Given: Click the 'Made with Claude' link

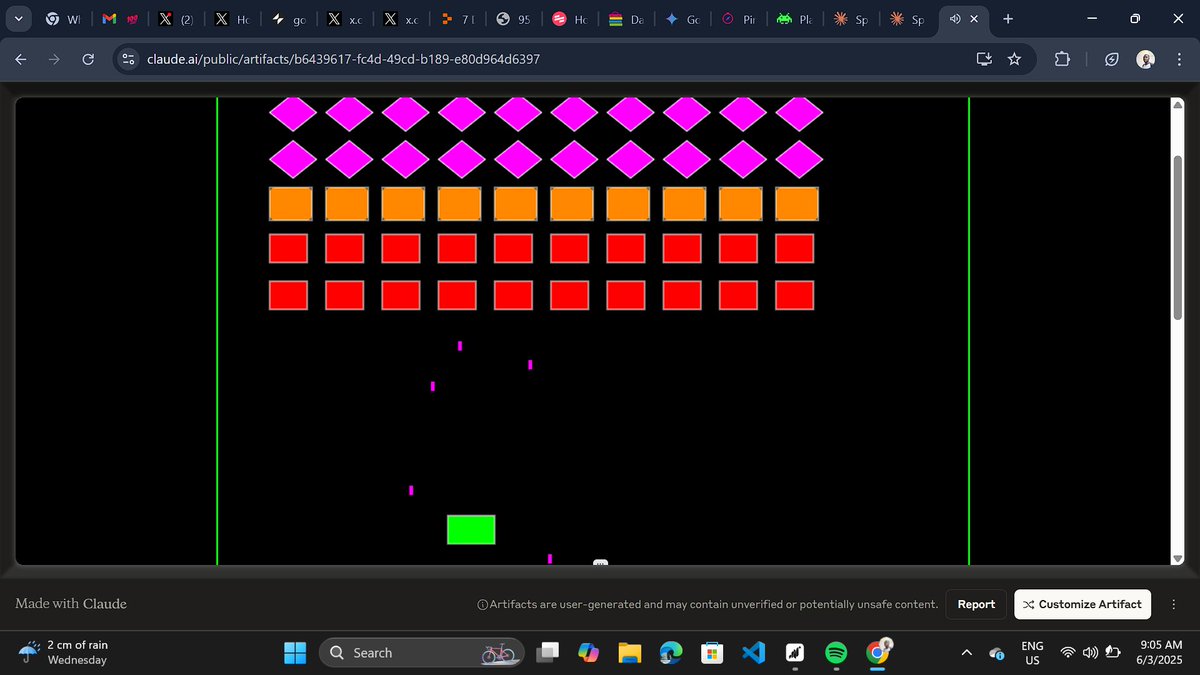Looking at the screenshot, I should (x=71, y=604).
